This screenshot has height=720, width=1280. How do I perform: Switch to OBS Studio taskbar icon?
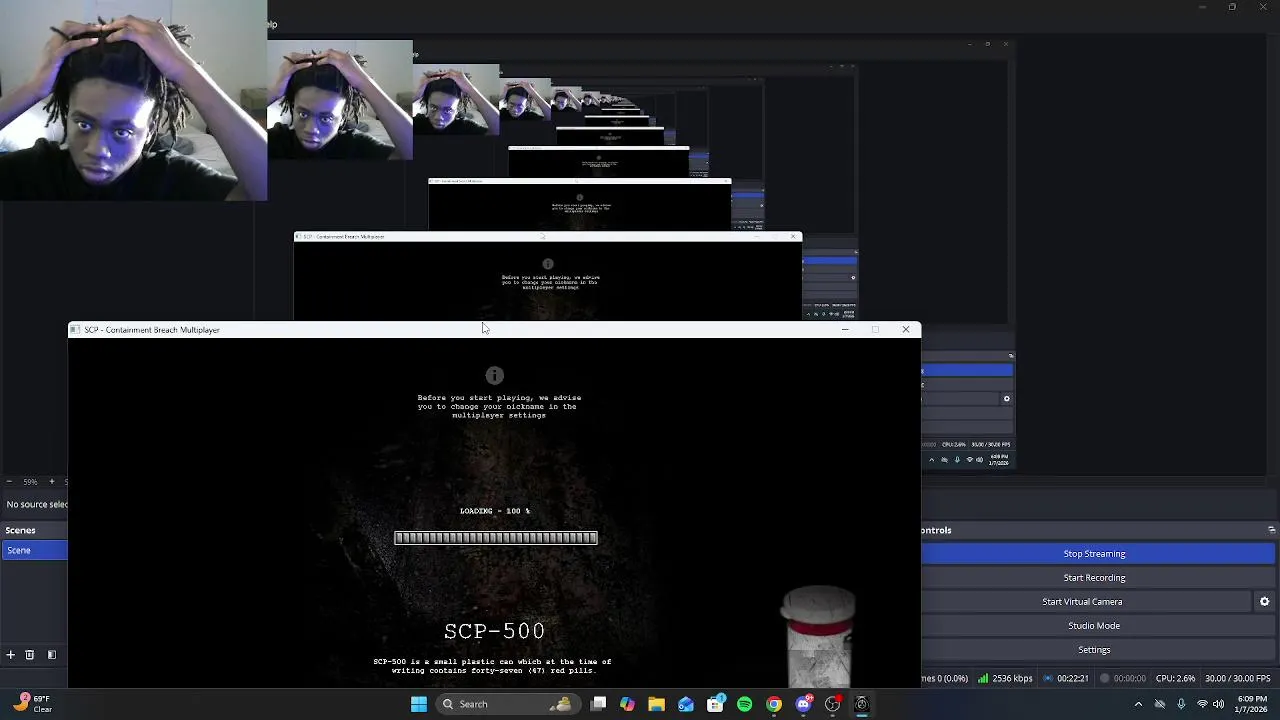[832, 704]
